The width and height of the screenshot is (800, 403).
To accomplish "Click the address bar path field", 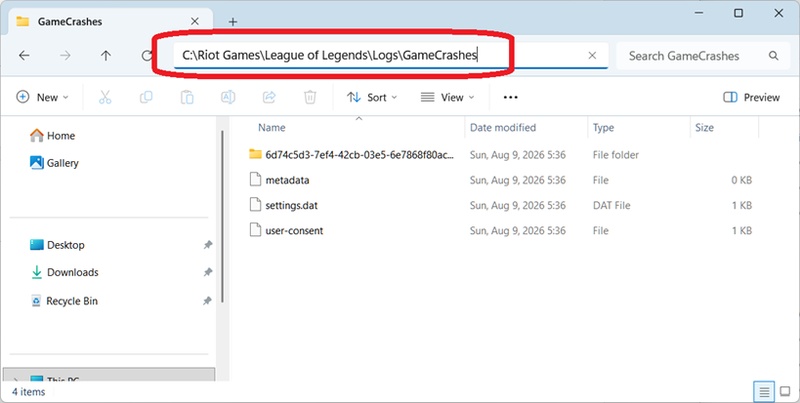I will pyautogui.click(x=391, y=56).
